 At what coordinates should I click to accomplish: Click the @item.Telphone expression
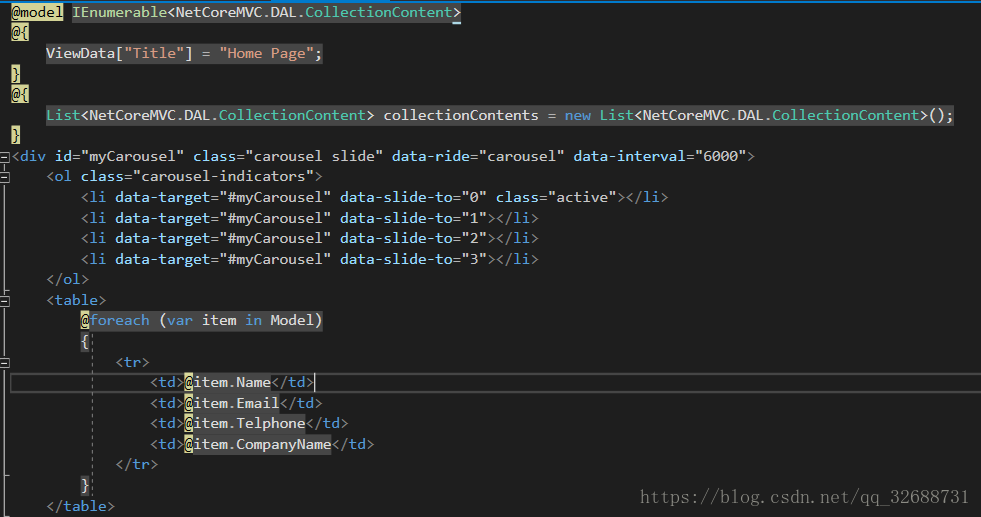(245, 424)
